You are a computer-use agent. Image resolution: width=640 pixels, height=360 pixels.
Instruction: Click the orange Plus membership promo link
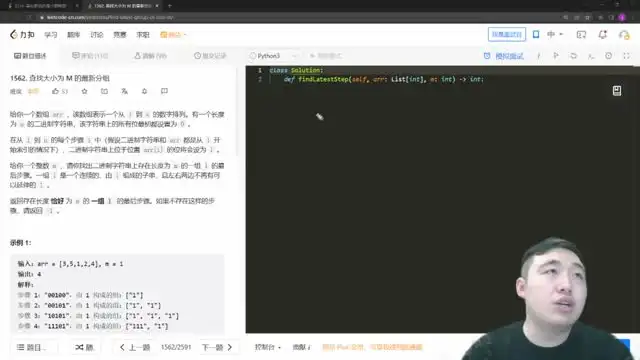click(x=372, y=347)
